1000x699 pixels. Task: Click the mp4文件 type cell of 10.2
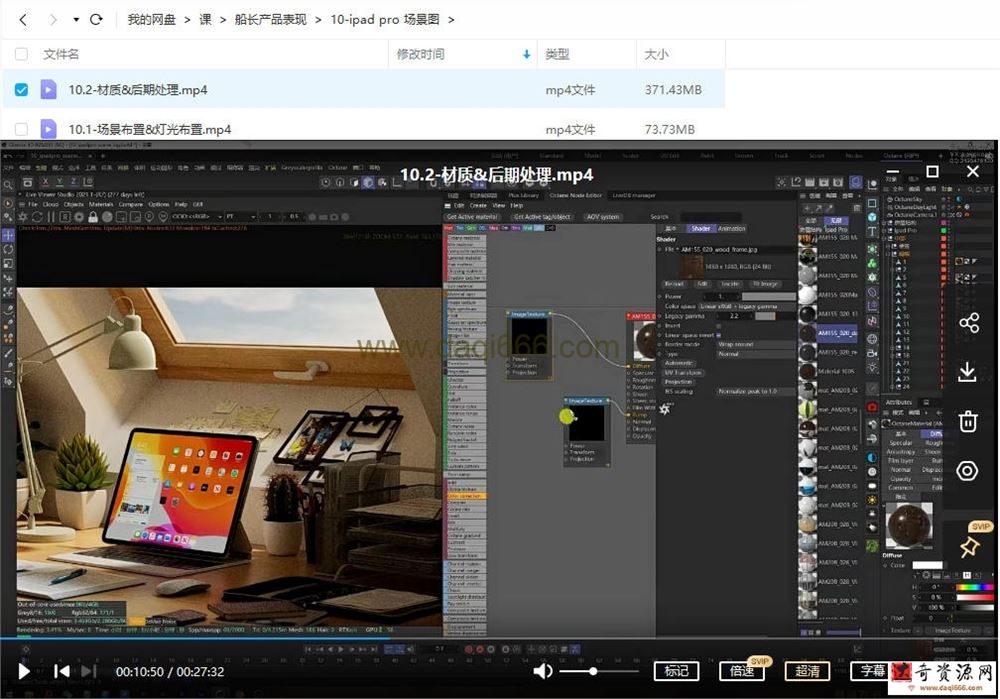click(570, 90)
